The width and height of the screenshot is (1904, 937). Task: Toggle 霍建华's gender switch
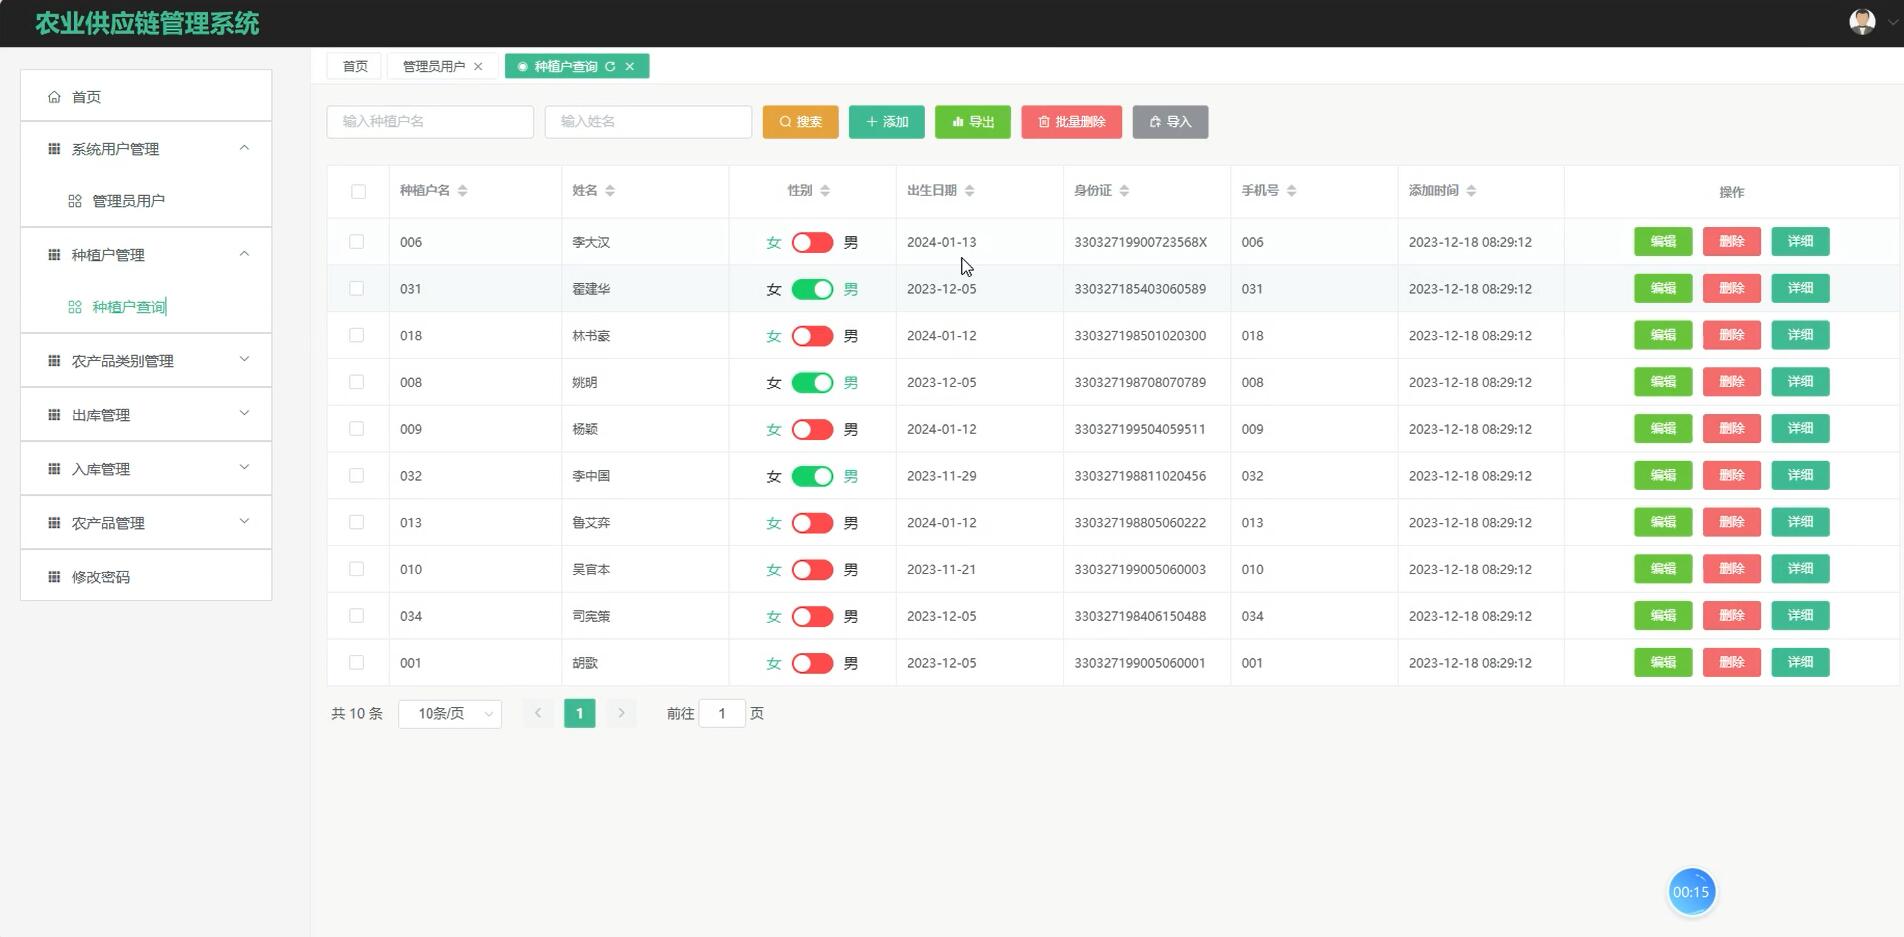point(812,288)
